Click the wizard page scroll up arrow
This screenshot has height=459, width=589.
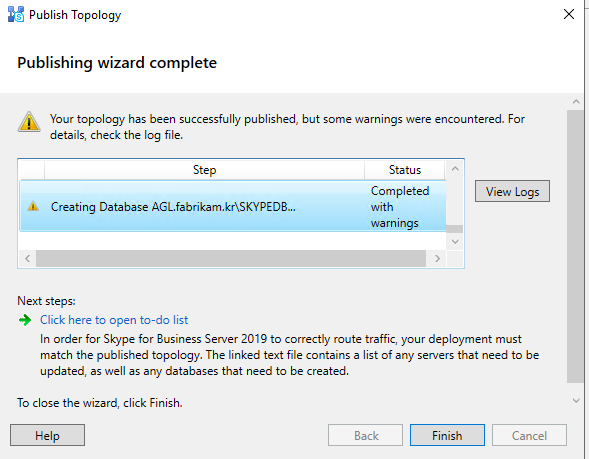click(x=576, y=101)
